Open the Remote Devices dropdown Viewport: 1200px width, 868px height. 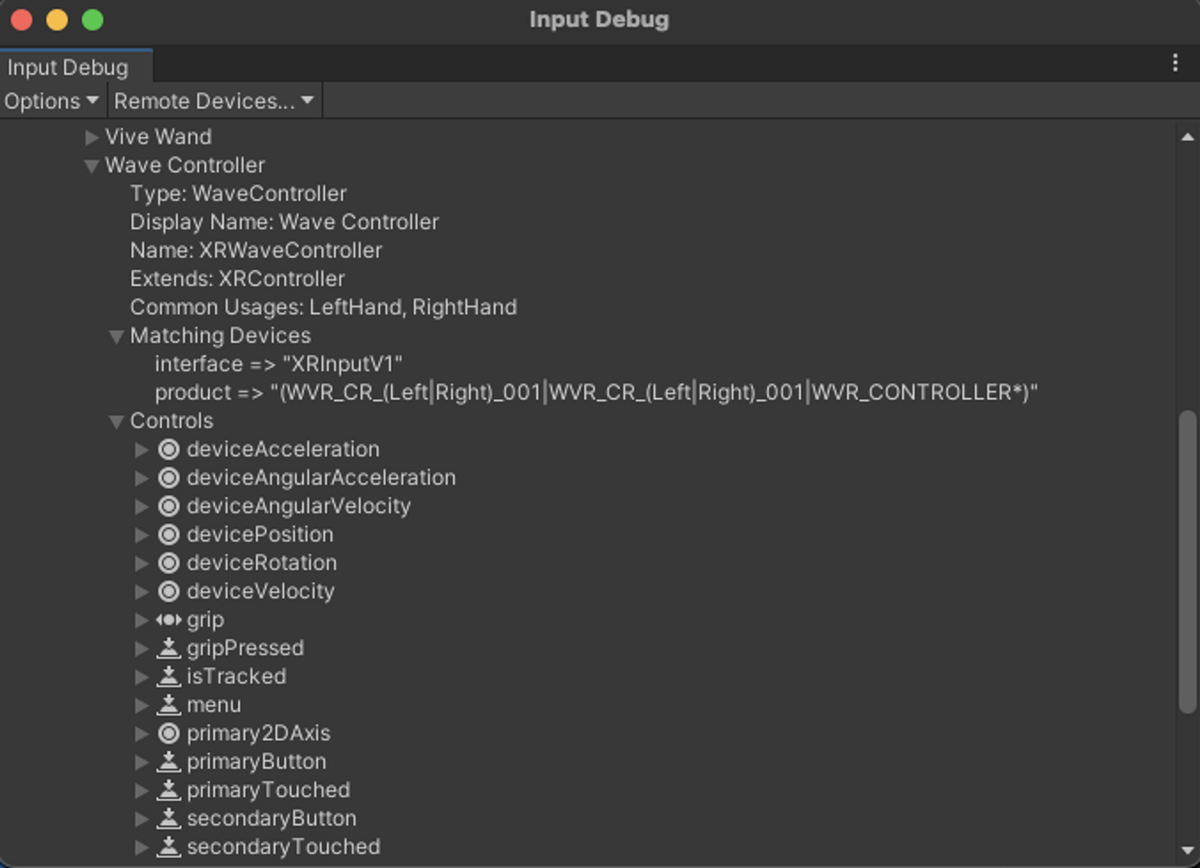click(214, 101)
